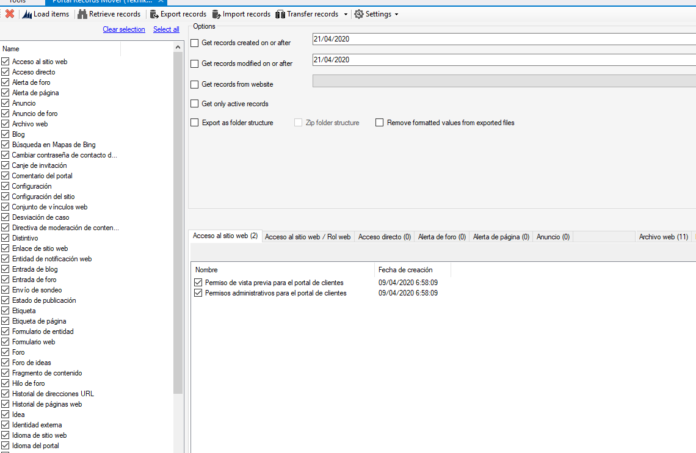Click the 'Clear selection' link
Screen dimensions: 696x453
pos(124,30)
